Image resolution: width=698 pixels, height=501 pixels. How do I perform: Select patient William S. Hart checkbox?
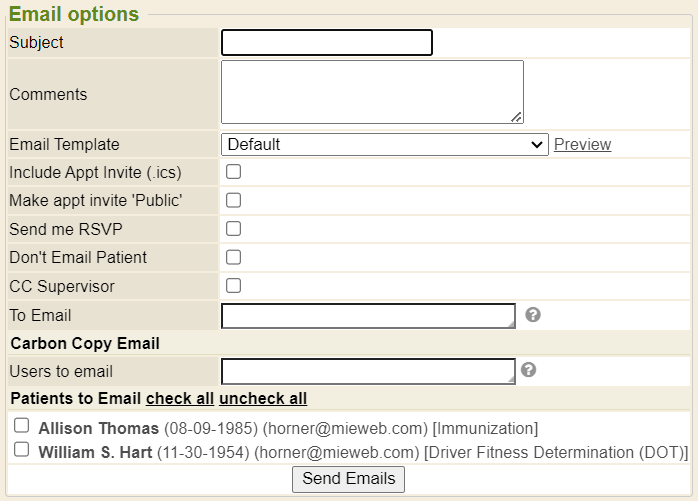[x=22, y=450]
